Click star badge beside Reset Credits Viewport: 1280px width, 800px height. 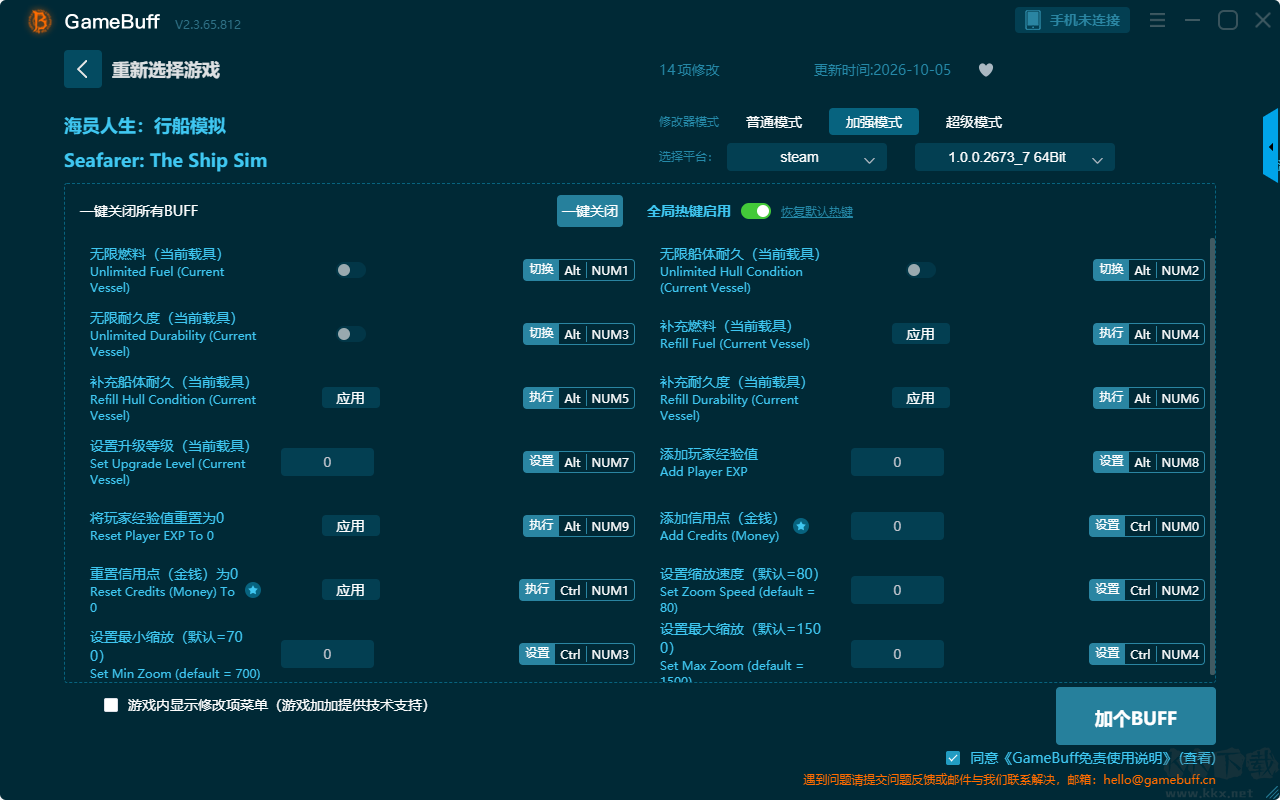[253, 590]
